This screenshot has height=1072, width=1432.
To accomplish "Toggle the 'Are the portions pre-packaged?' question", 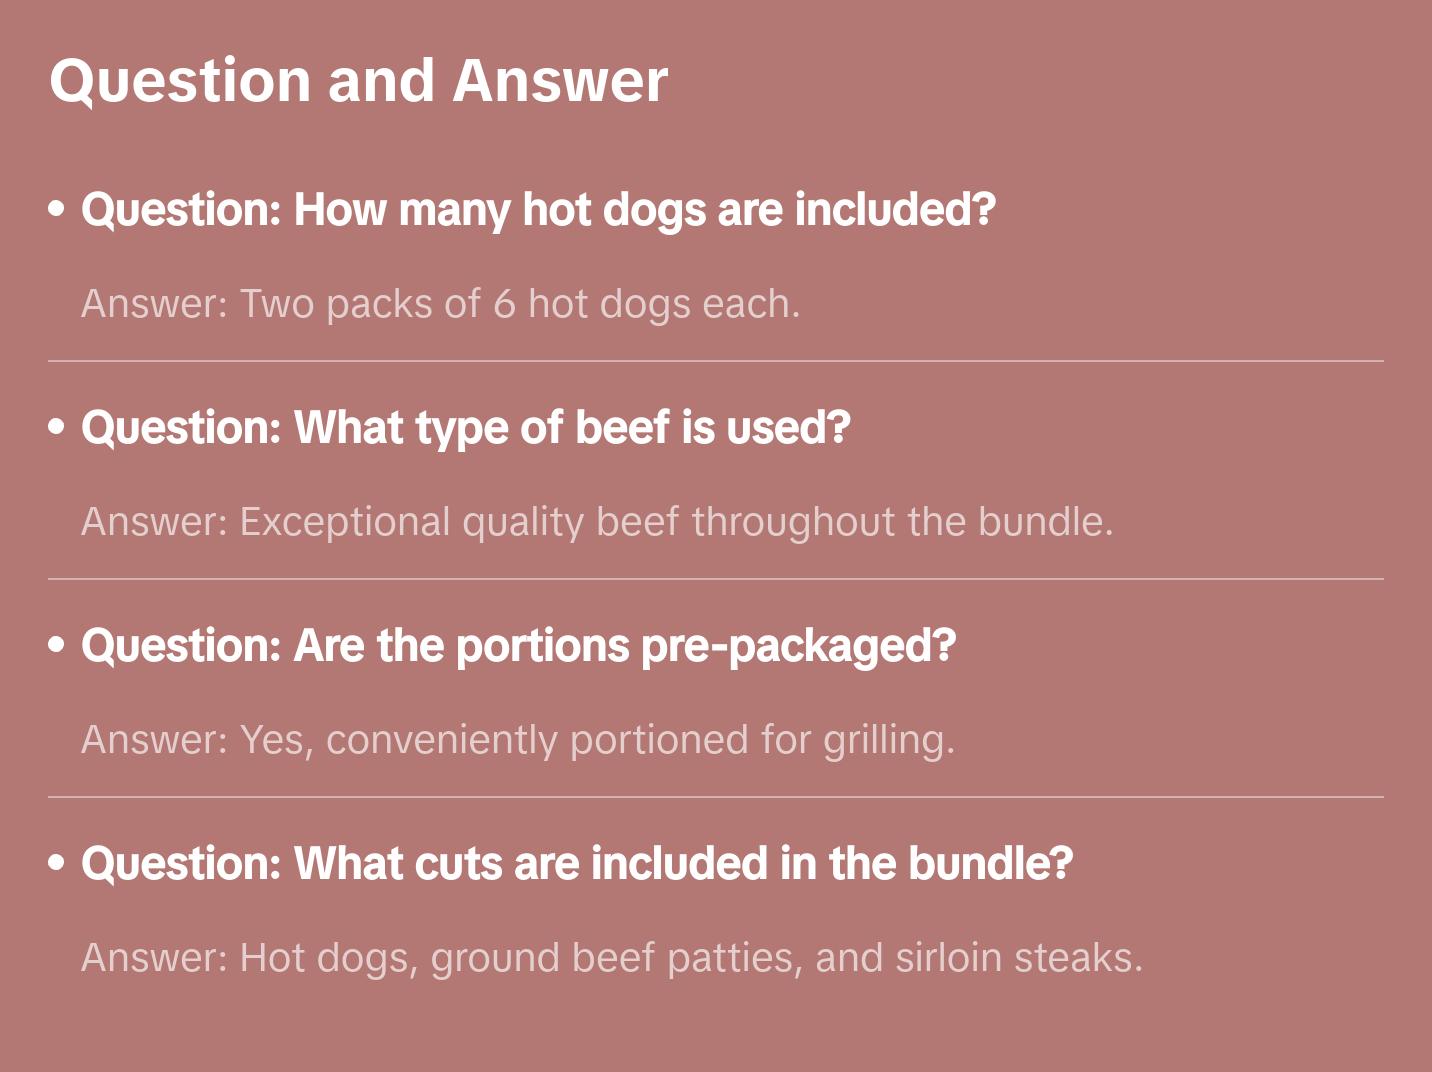I will (518, 646).
